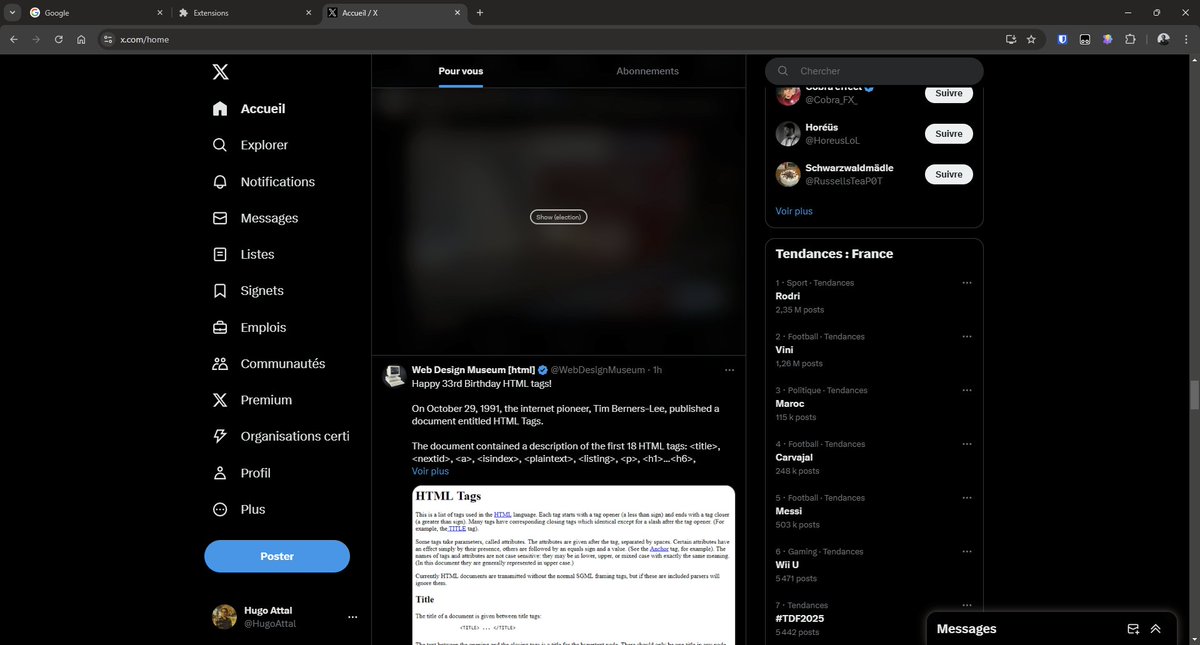Click inside the Chercher search field
1200x645 pixels.
873,70
